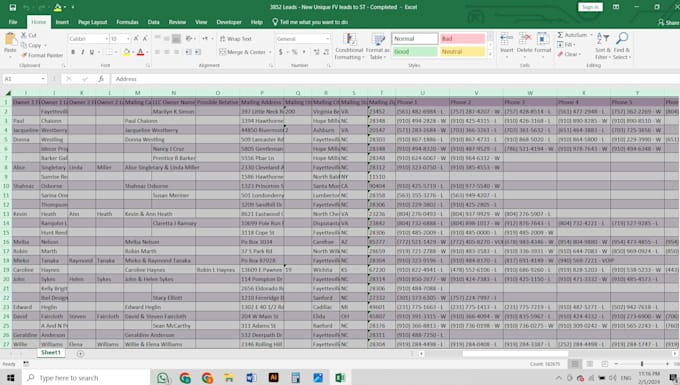Toggle Wrap Text
The width and height of the screenshot is (680, 385).
pyautogui.click(x=235, y=39)
